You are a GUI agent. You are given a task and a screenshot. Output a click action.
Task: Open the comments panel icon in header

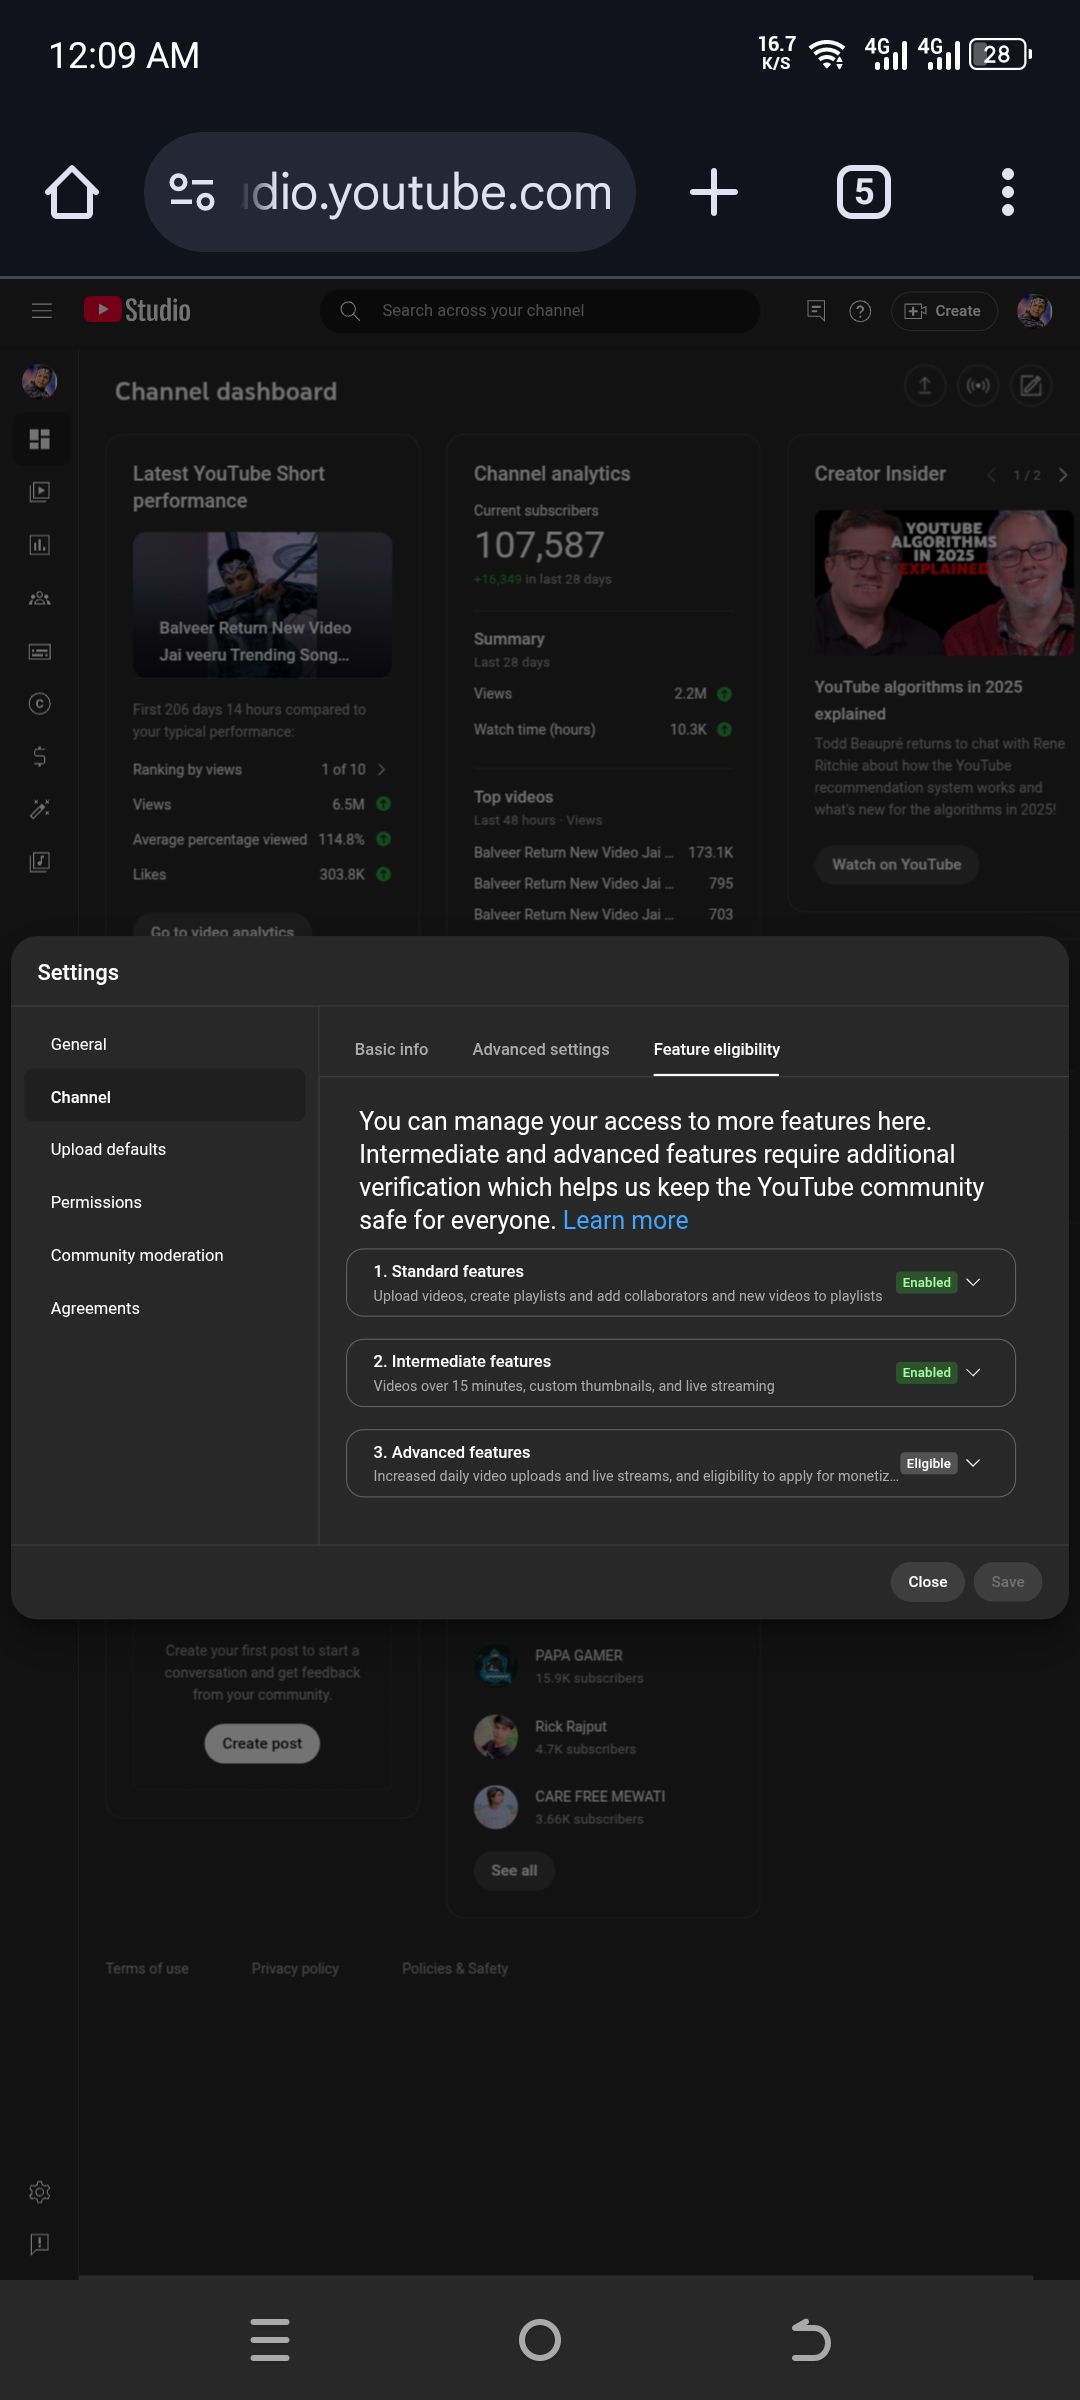point(816,311)
